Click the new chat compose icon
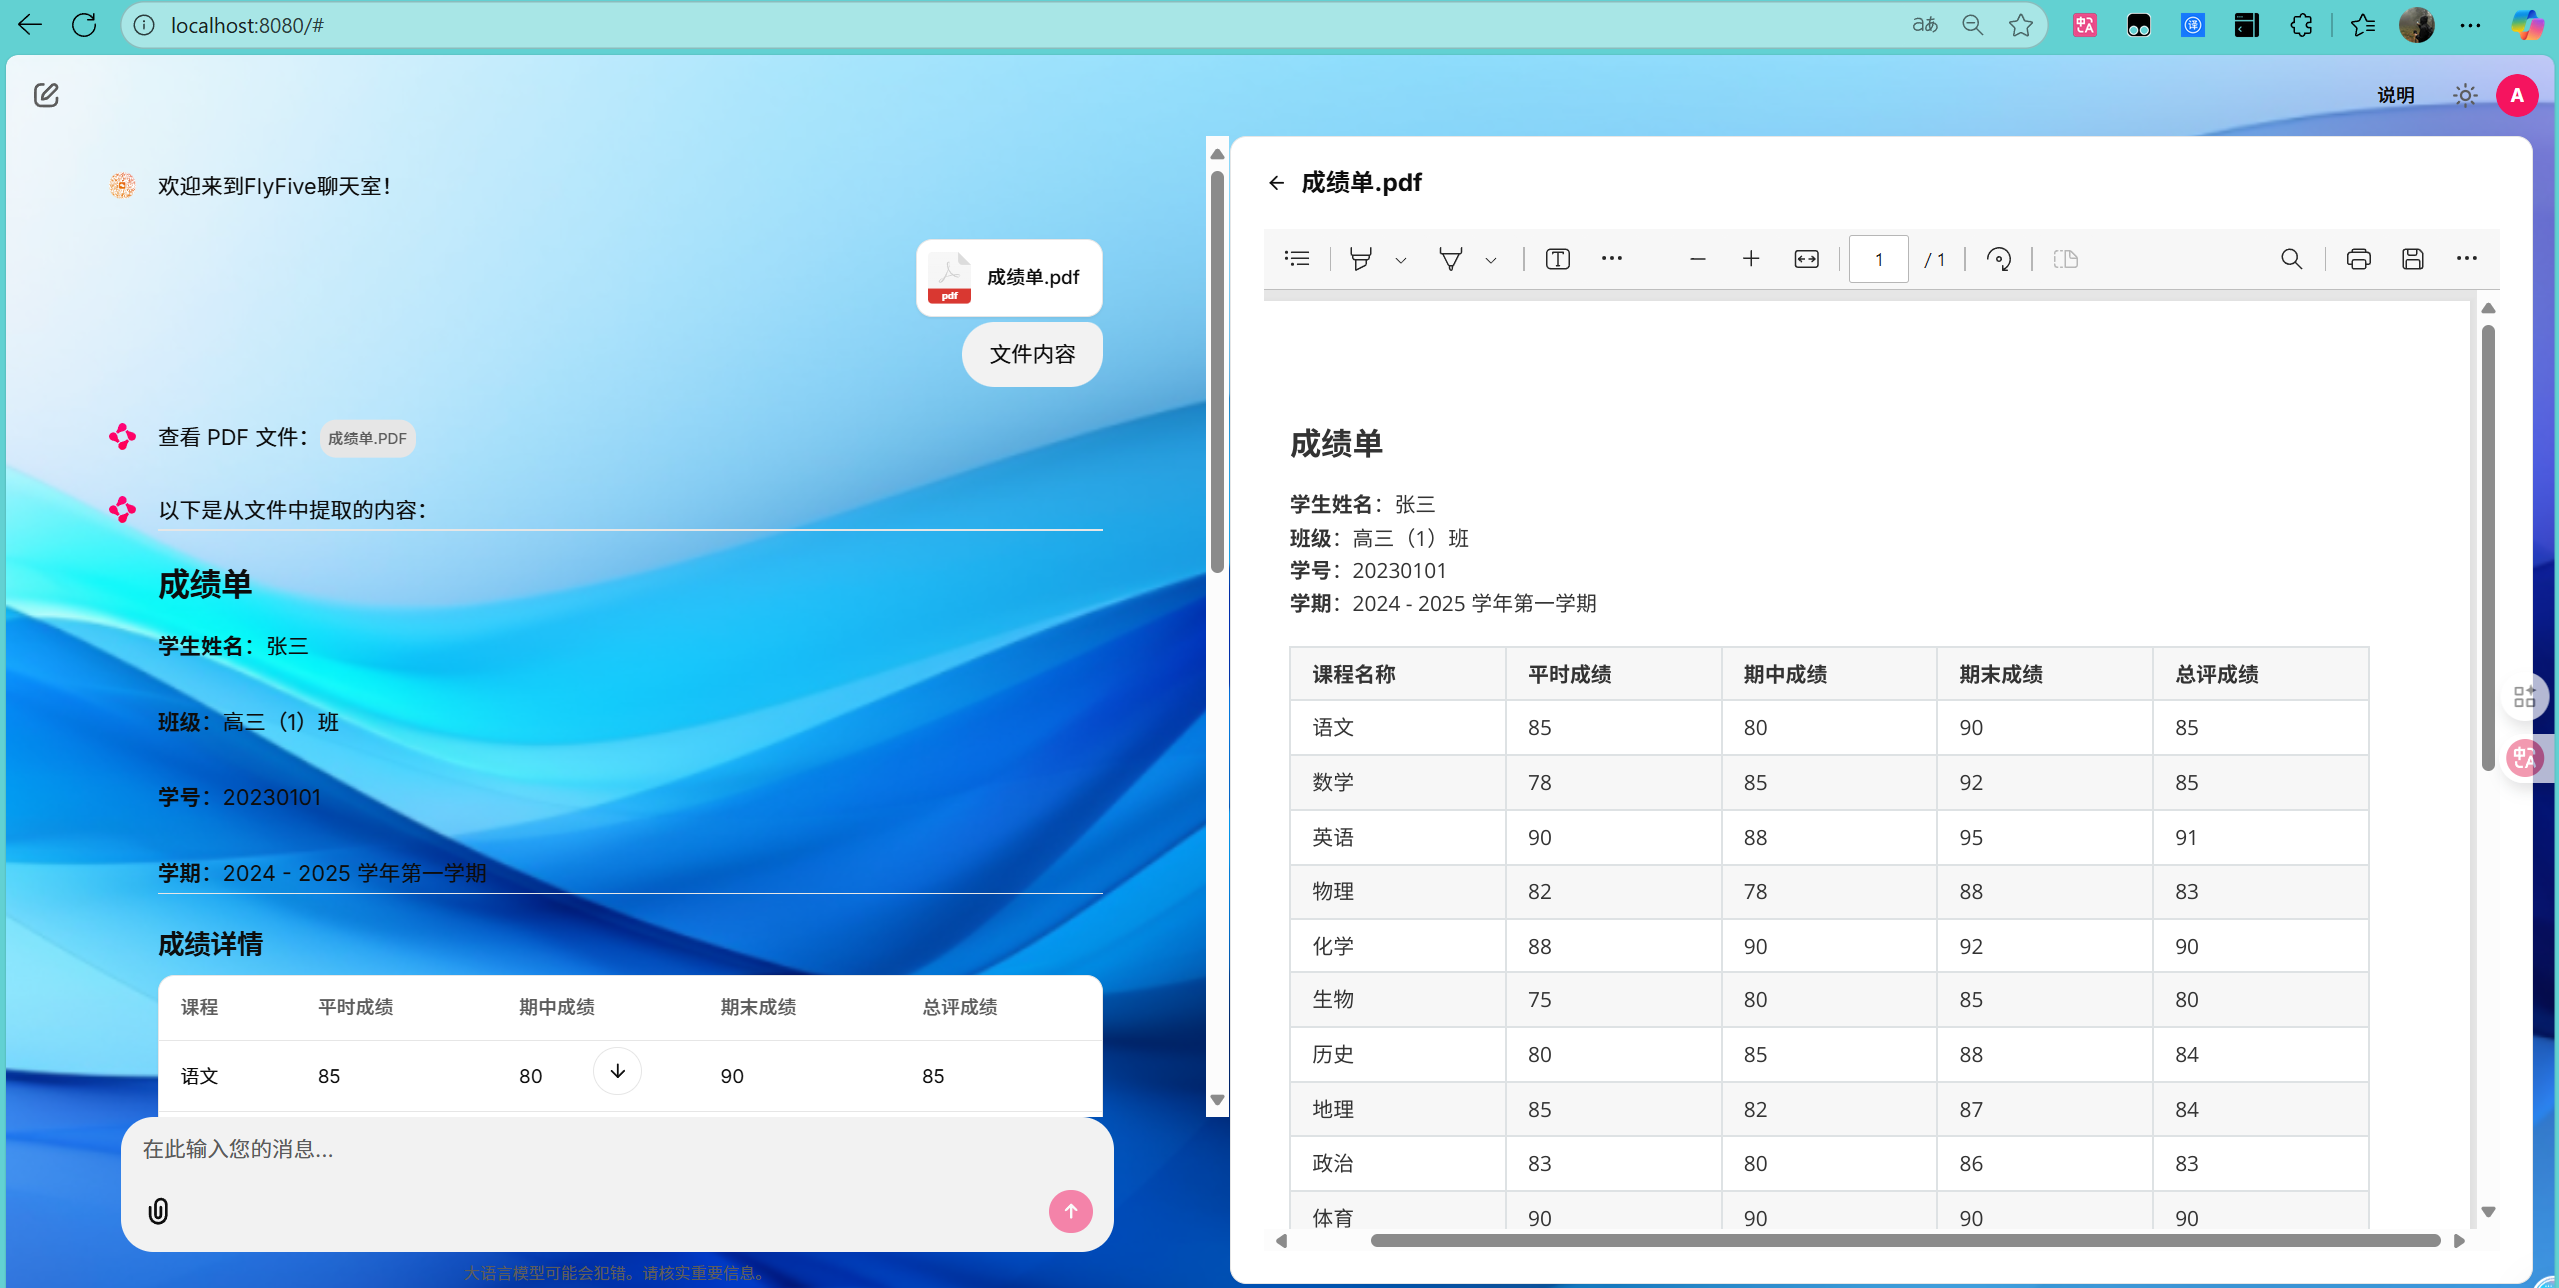Viewport: 2559px width, 1288px height. tap(46, 95)
